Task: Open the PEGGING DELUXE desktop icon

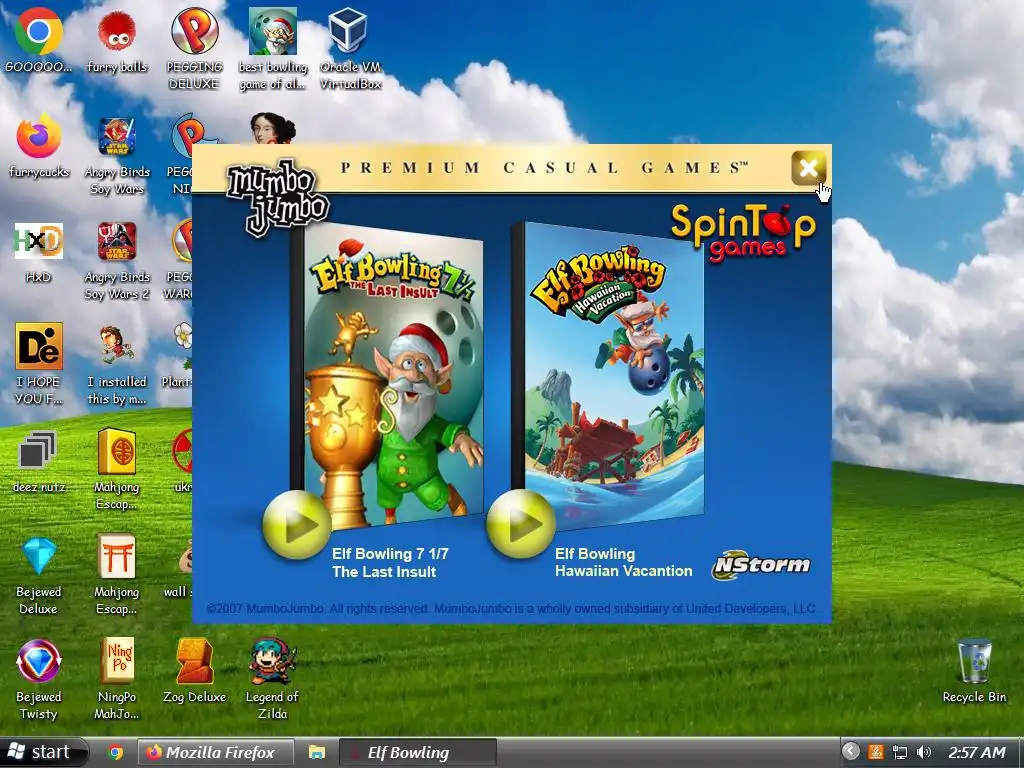Action: pyautogui.click(x=195, y=31)
